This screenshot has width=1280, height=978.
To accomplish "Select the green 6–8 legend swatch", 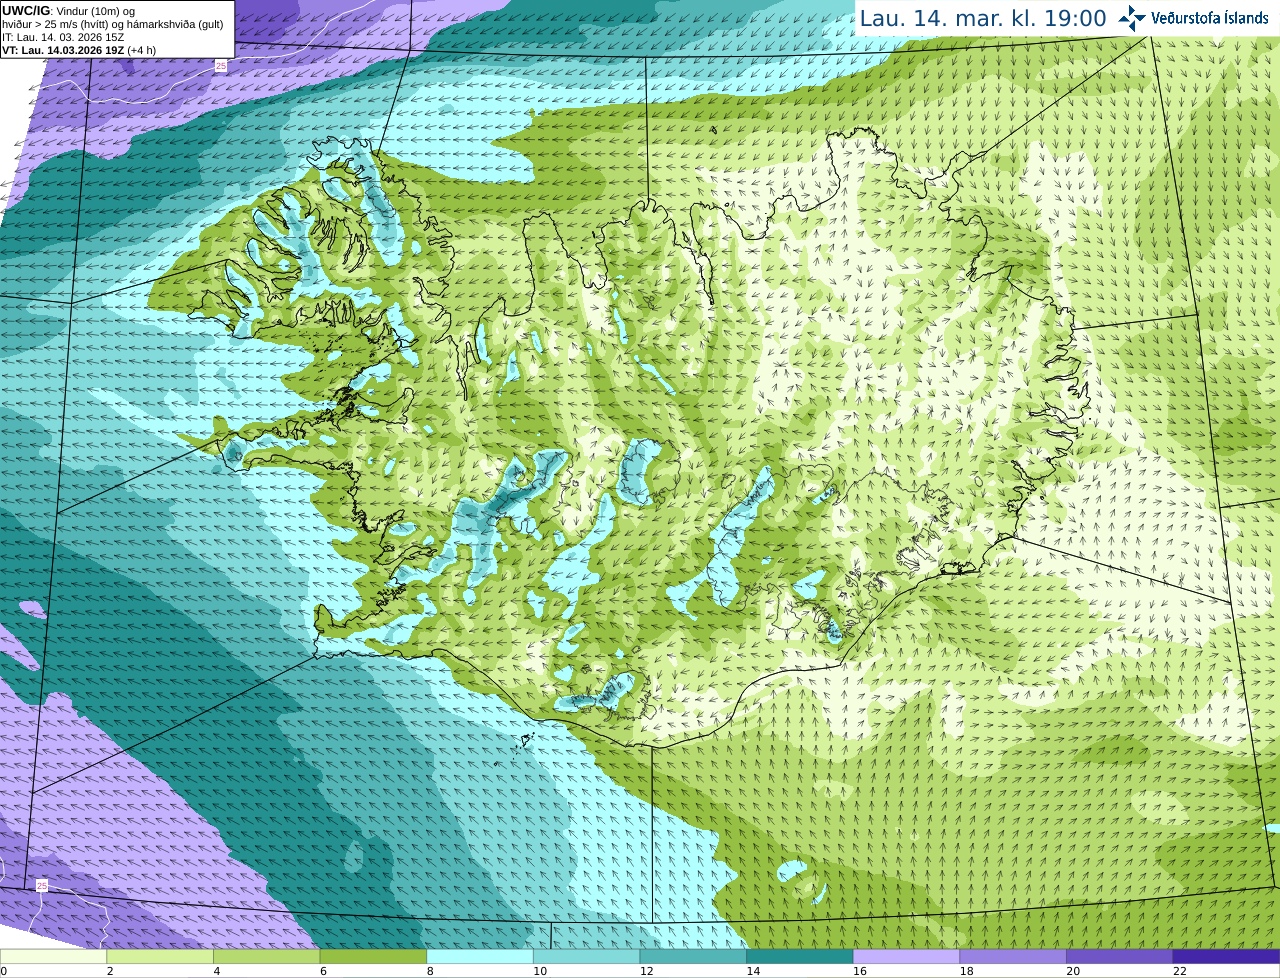I will (373, 956).
